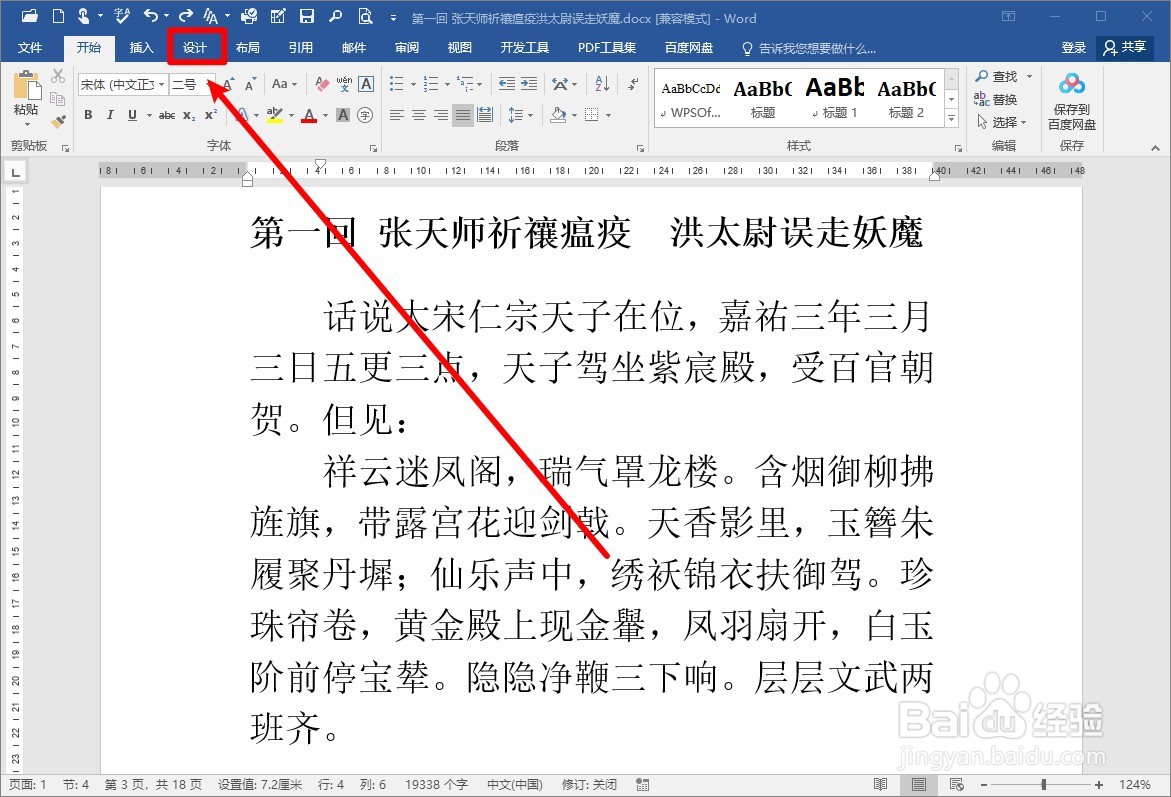Center align the paragraph
Viewport: 1171px width, 797px height.
click(419, 115)
